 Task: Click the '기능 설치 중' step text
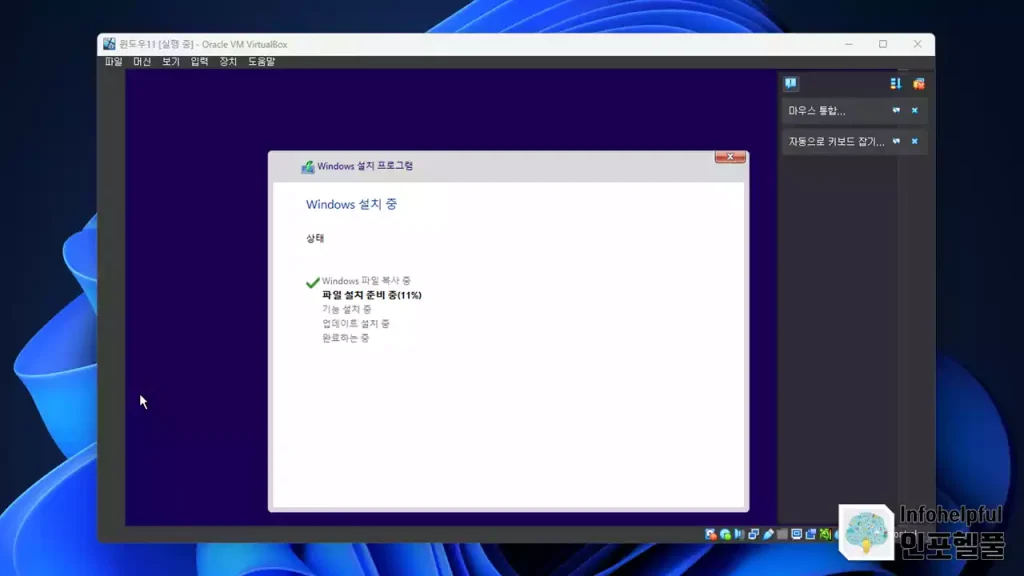pos(347,309)
